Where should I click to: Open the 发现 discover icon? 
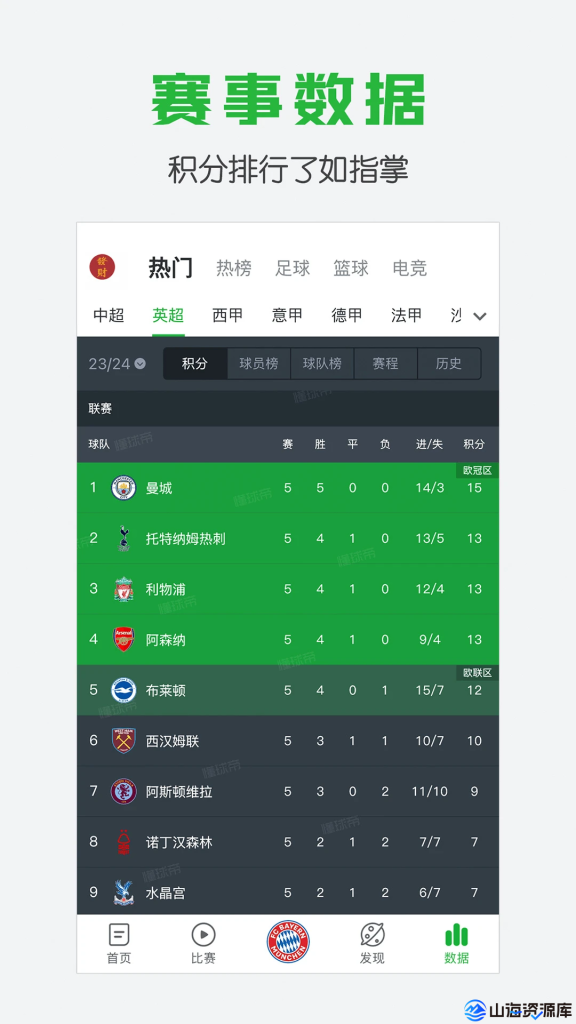tap(372, 942)
